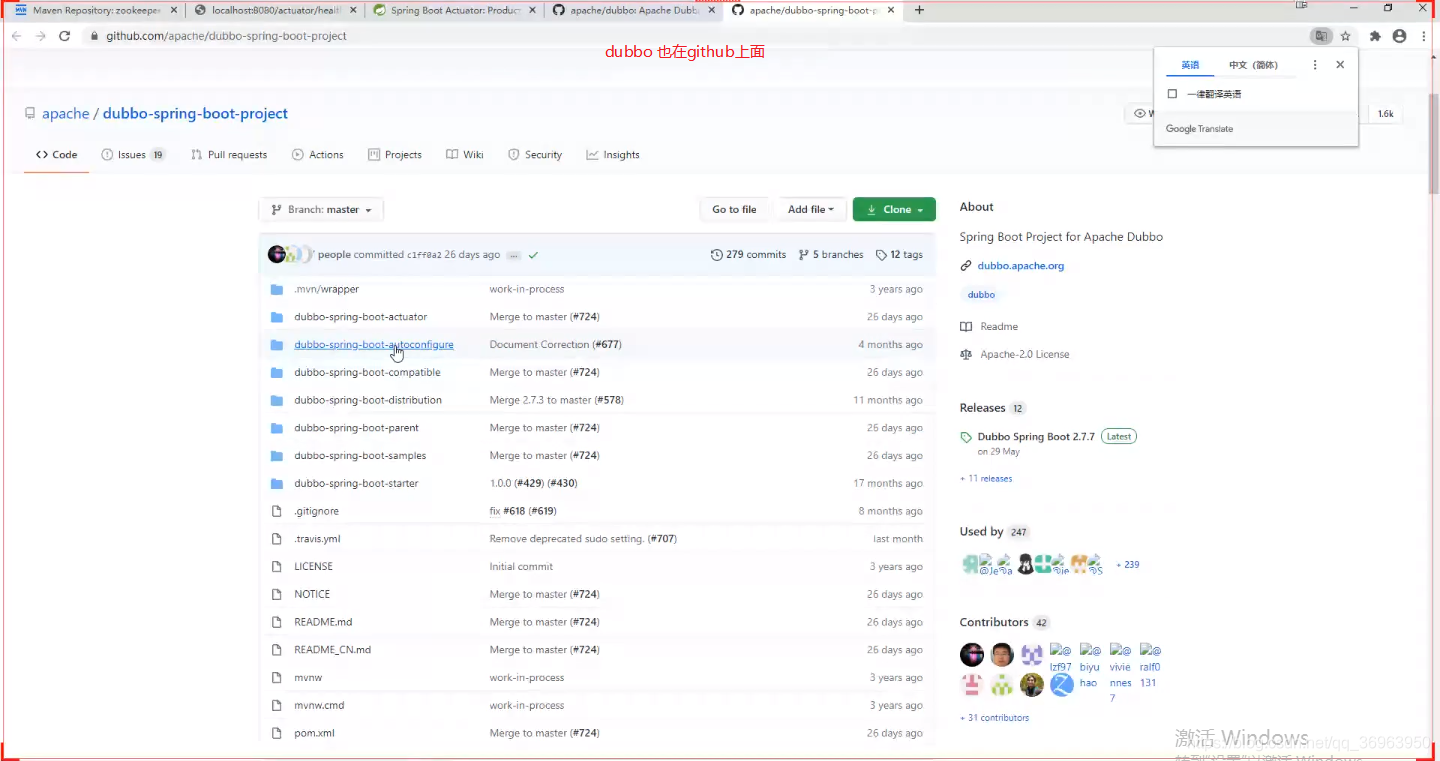The width and height of the screenshot is (1440, 761).
Task: Select the Chinese Simplified translate tab
Action: (1253, 65)
